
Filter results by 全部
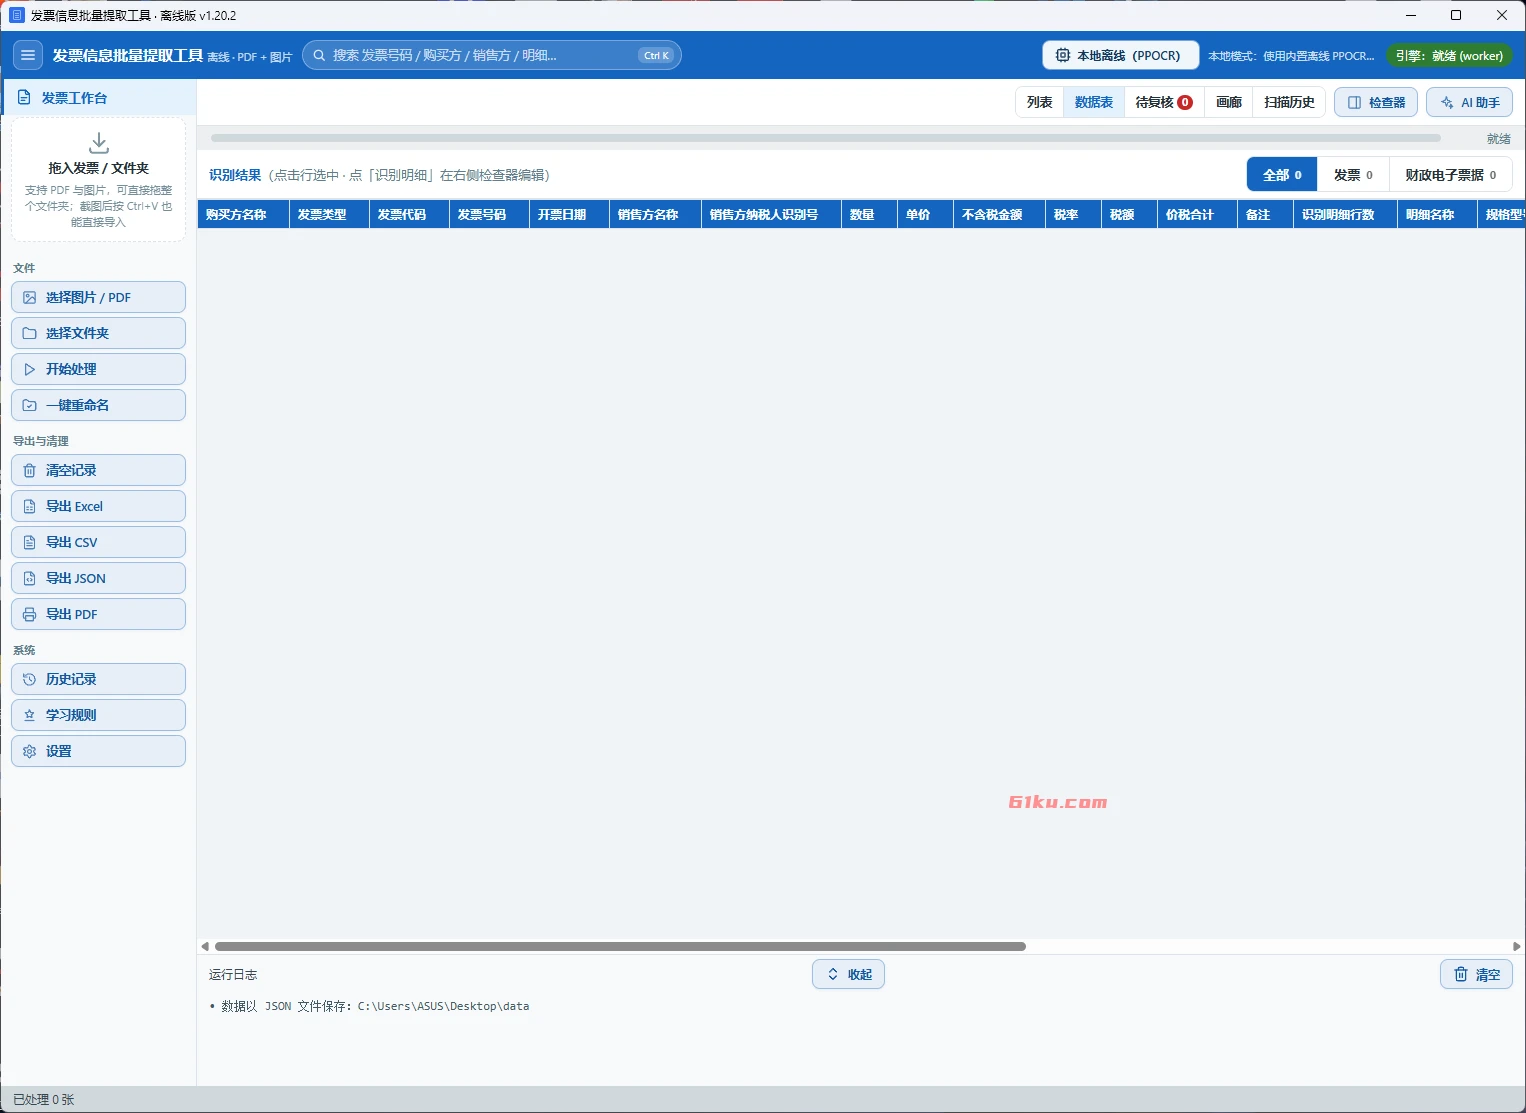pos(1282,175)
